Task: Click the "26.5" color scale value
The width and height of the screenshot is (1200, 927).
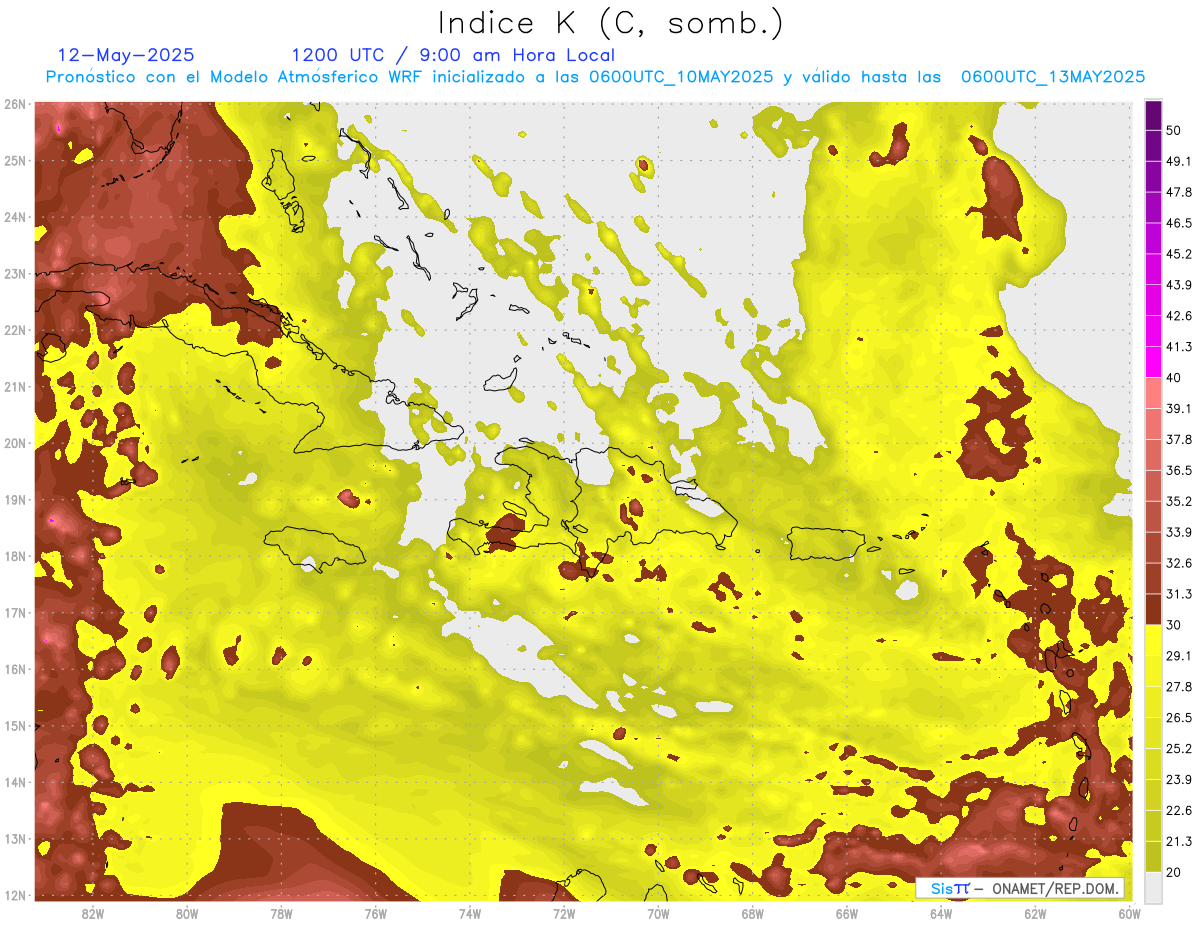Action: click(x=1178, y=717)
